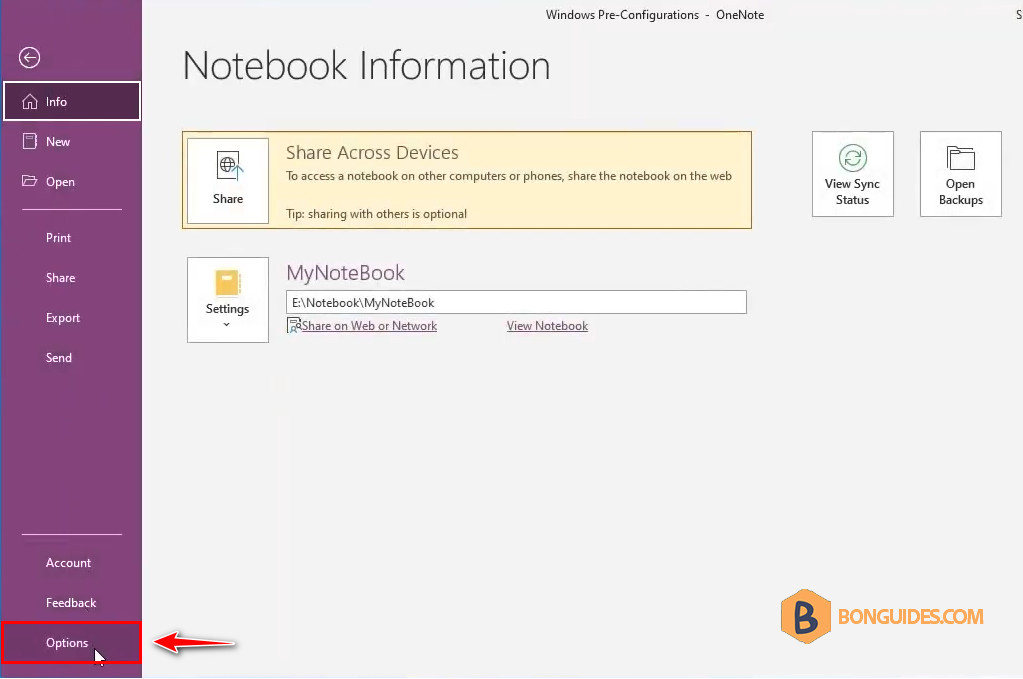Select New in the sidebar
Image resolution: width=1023 pixels, height=679 pixels.
tap(71, 142)
